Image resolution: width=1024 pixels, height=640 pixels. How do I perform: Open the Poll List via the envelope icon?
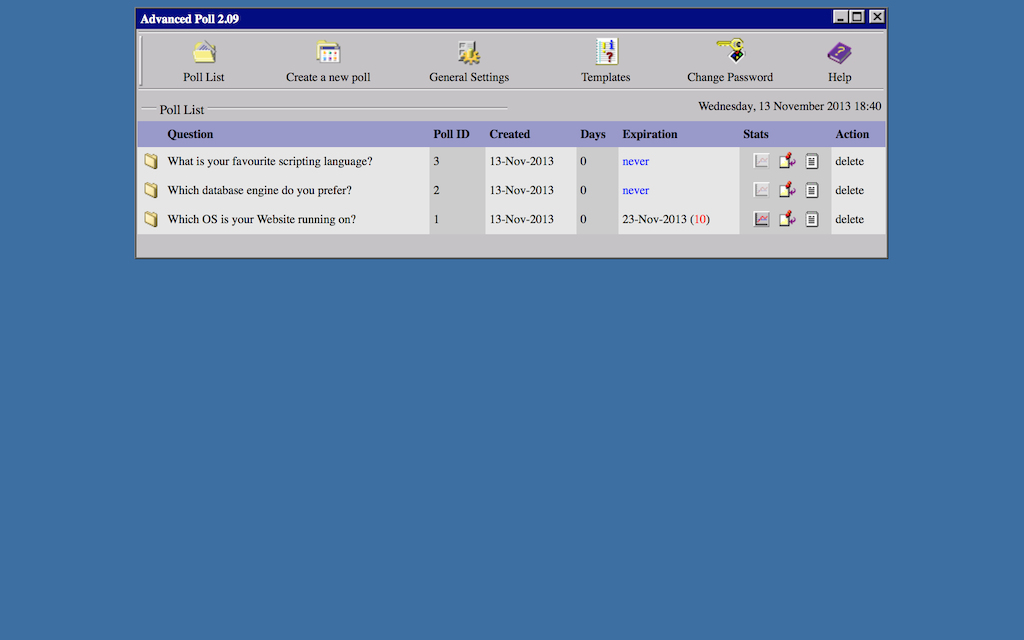pyautogui.click(x=203, y=51)
